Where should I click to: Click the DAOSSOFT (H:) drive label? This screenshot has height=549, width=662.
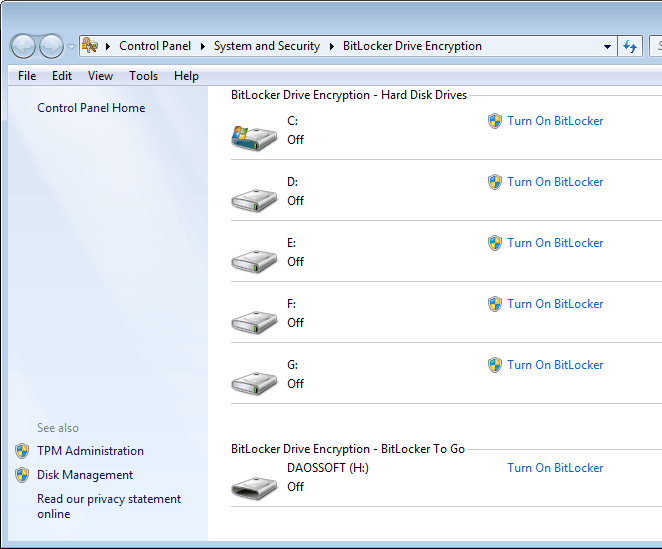[x=328, y=468]
